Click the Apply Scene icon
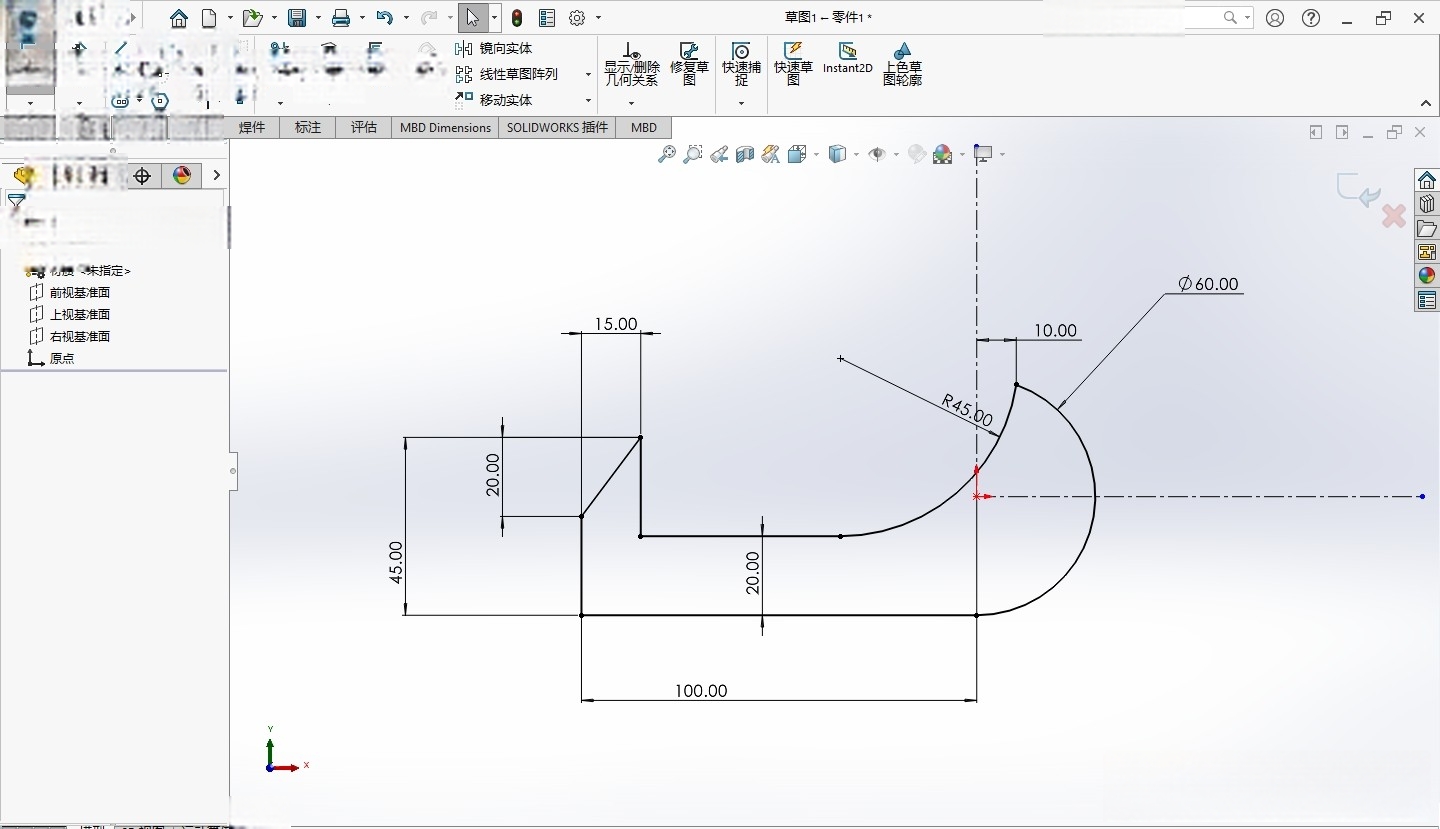Screen dimensions: 1440x829 (x=943, y=154)
